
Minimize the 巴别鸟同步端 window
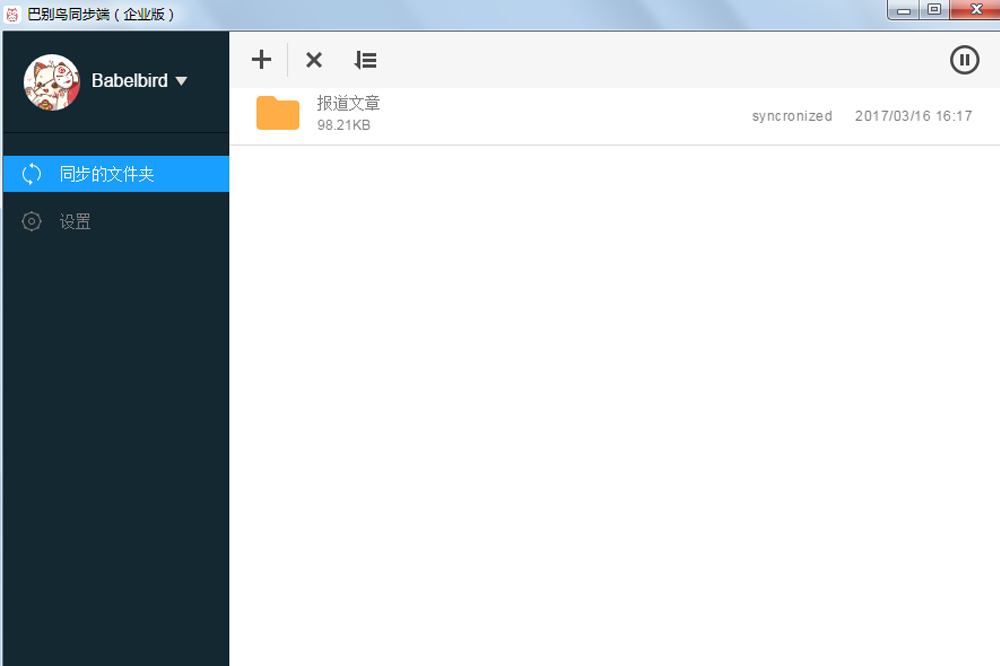pos(904,10)
